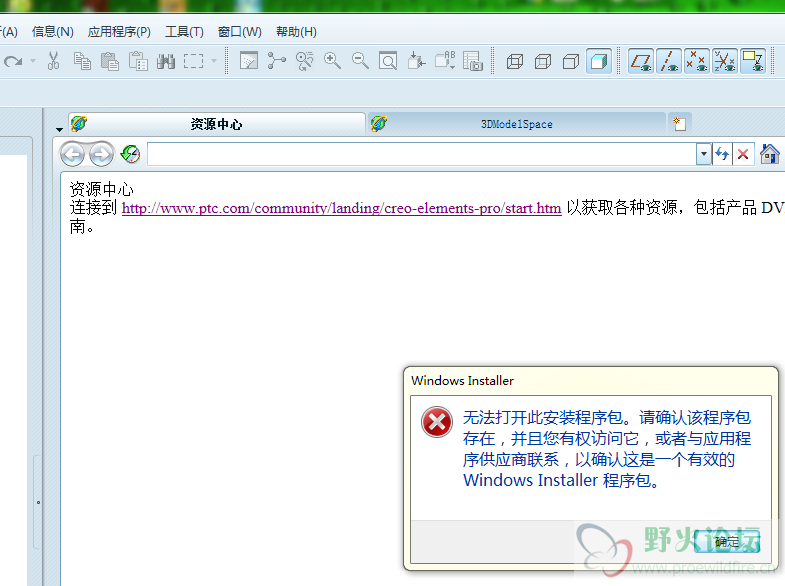Go forward in embedded browser
Image resolution: width=785 pixels, height=586 pixels.
coord(102,155)
